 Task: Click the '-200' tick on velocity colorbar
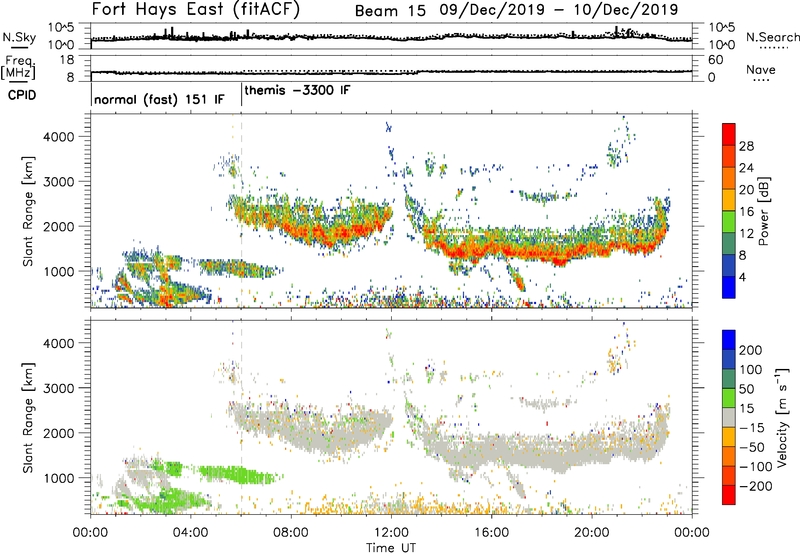[756, 486]
